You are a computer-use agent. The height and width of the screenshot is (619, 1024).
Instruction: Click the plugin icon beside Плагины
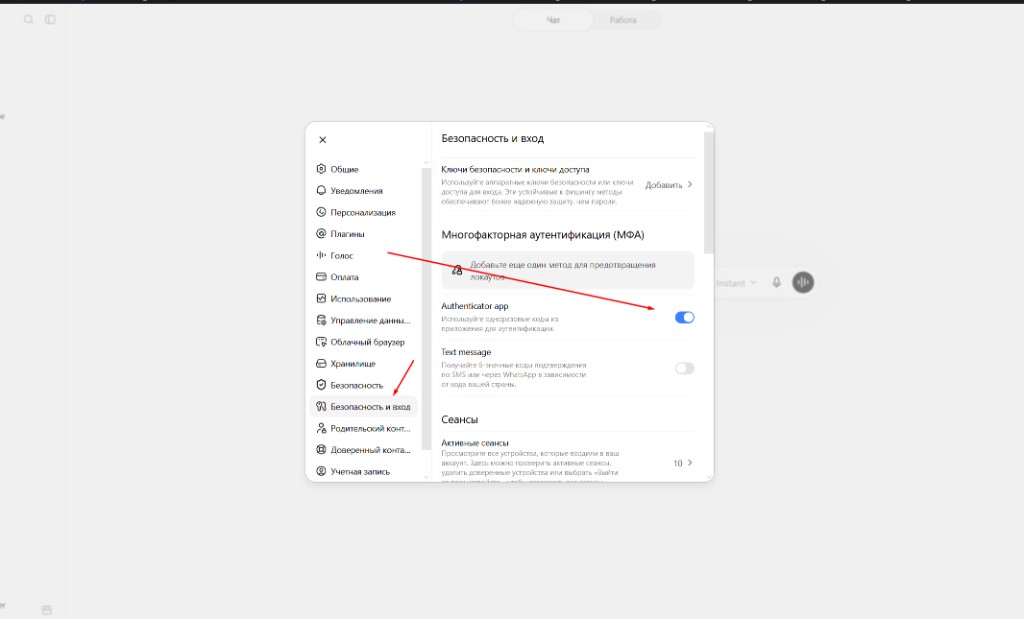321,233
